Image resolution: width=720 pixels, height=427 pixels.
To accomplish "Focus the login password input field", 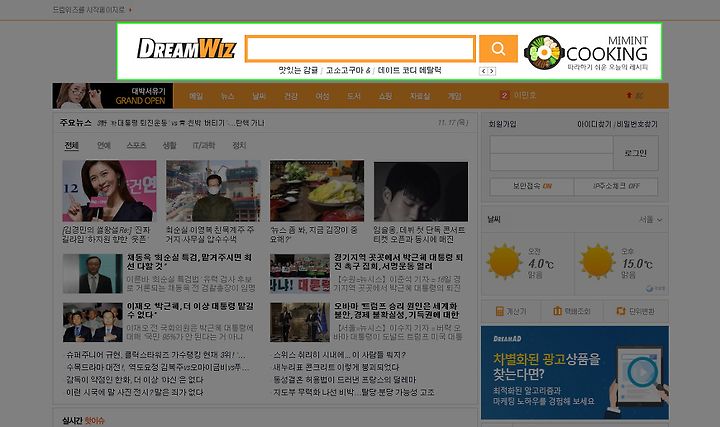I will 551,162.
